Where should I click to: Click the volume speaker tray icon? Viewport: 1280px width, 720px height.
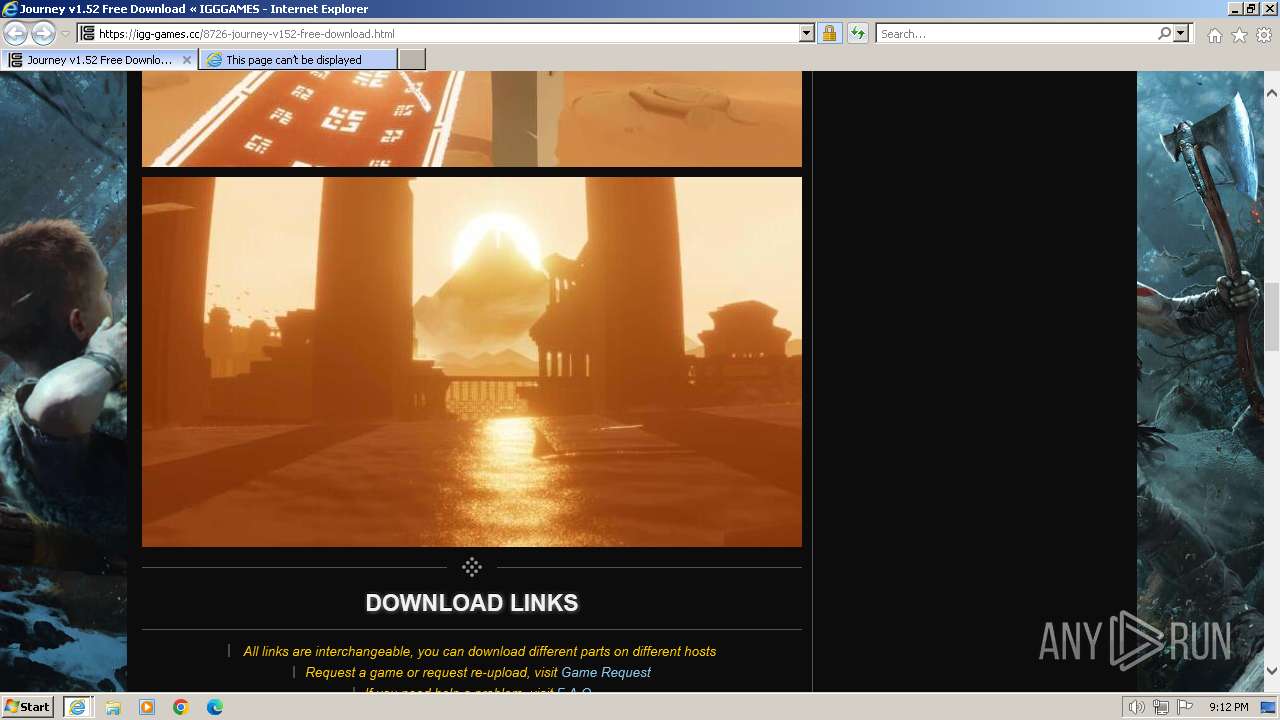coord(1138,707)
